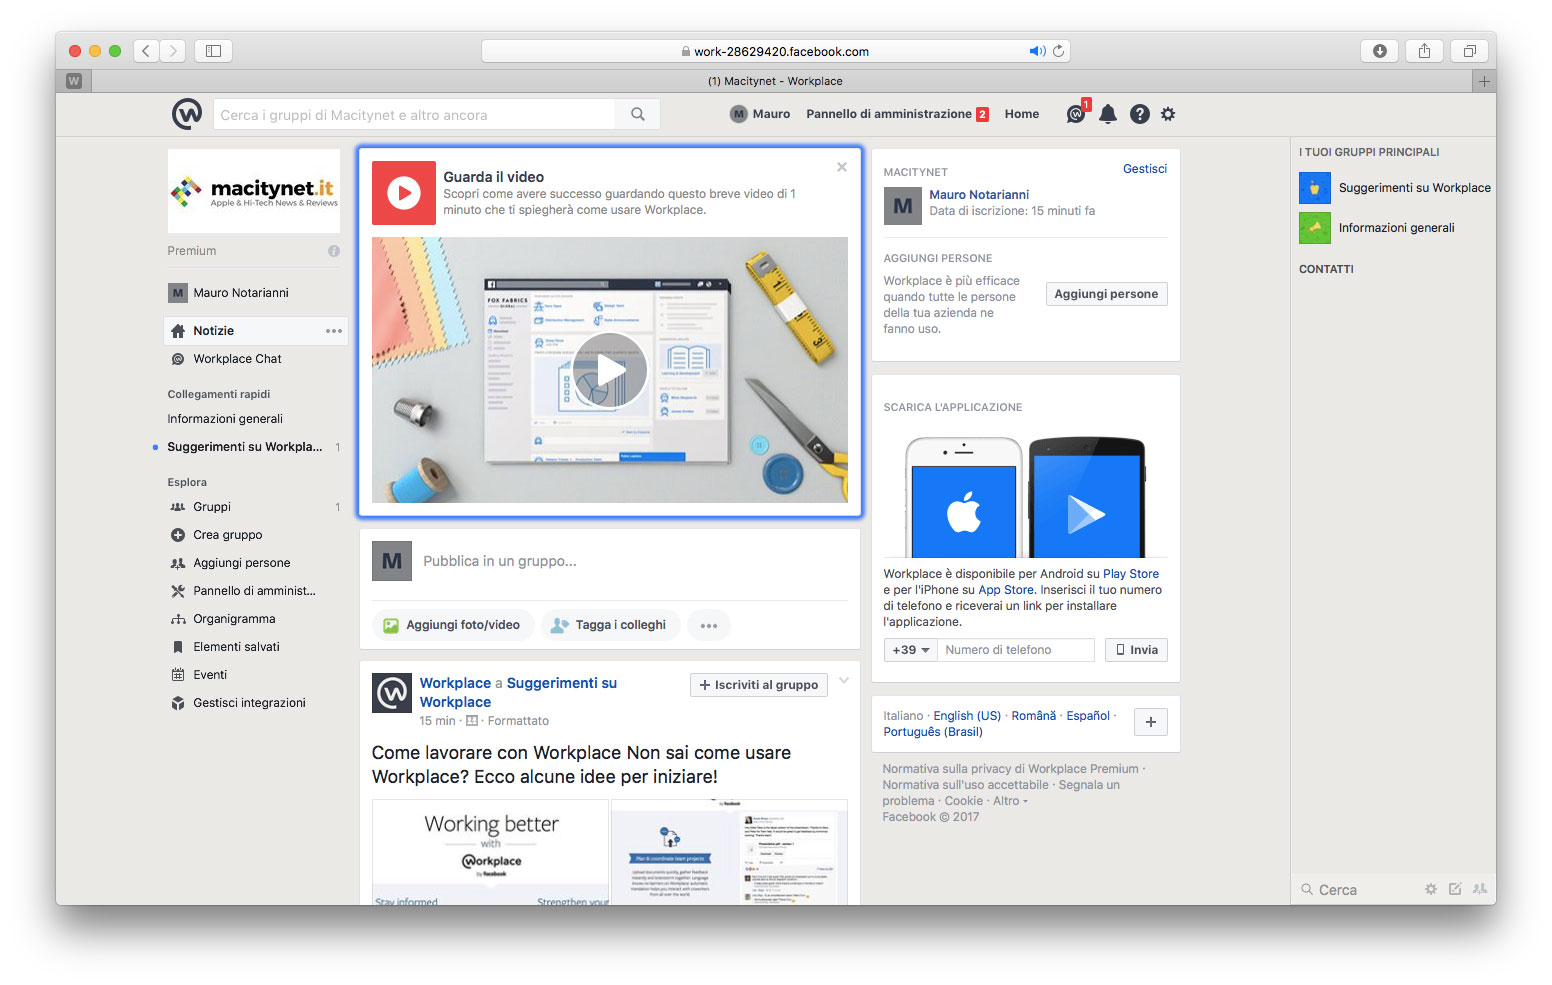Reload the page in Safari

click(1058, 51)
